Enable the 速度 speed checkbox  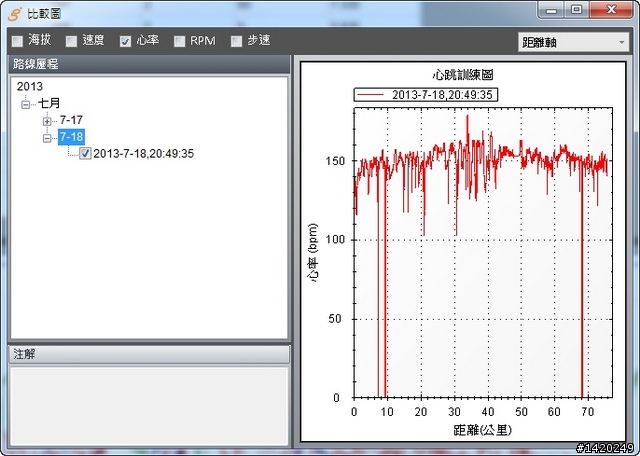coord(71,41)
